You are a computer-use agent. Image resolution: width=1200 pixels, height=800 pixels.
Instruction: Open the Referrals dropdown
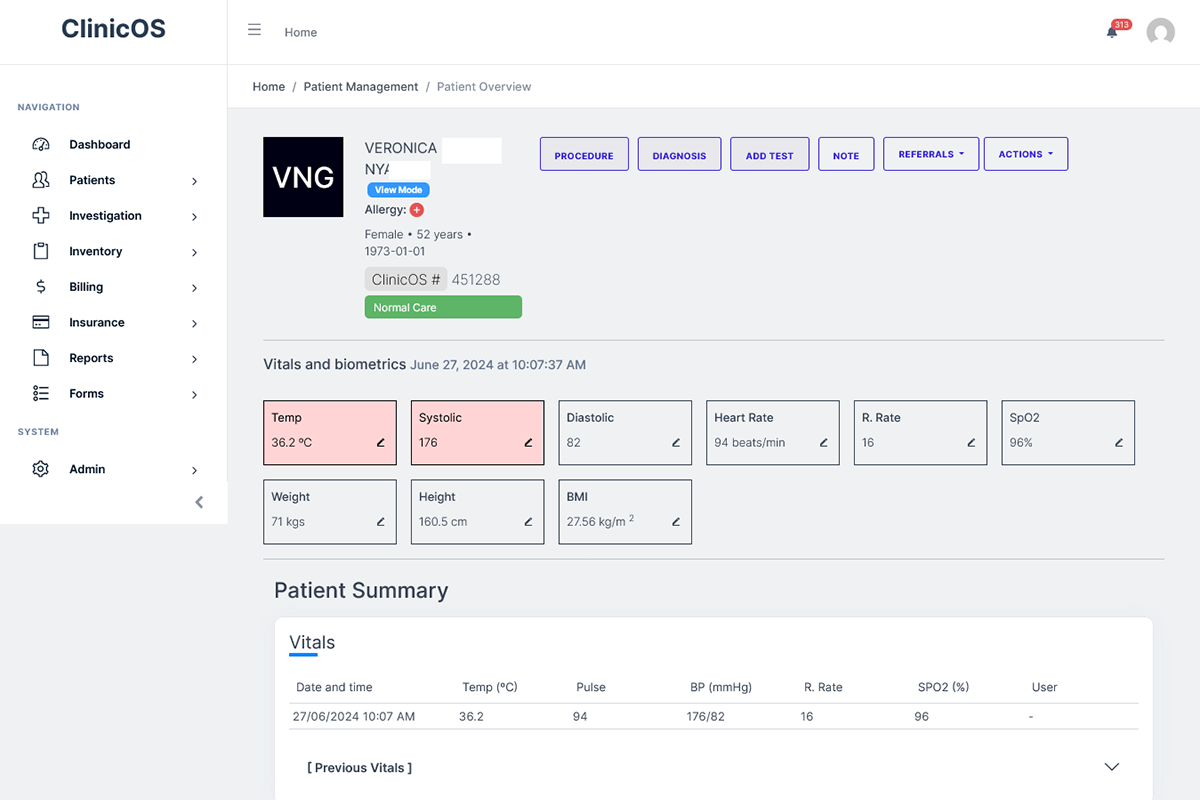pyautogui.click(x=930, y=154)
